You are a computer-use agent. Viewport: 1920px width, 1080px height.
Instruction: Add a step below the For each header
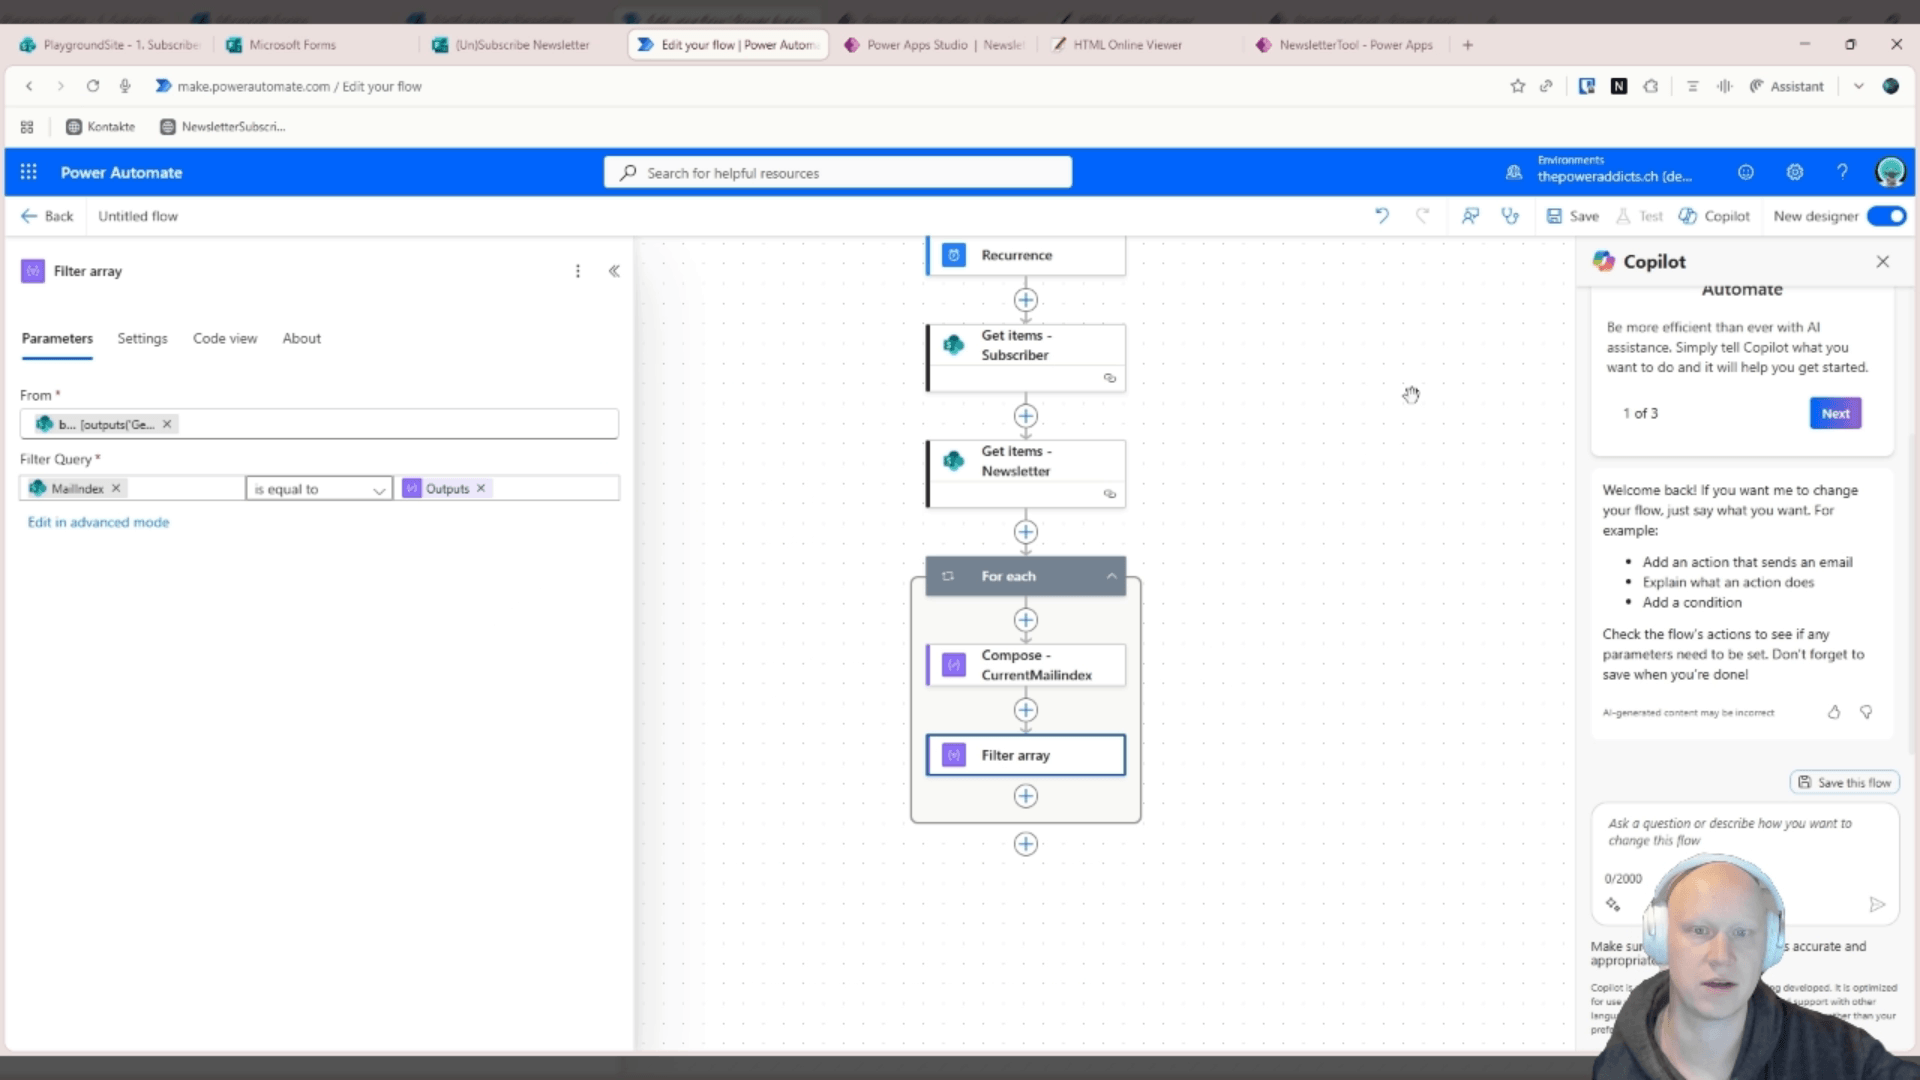tap(1026, 620)
